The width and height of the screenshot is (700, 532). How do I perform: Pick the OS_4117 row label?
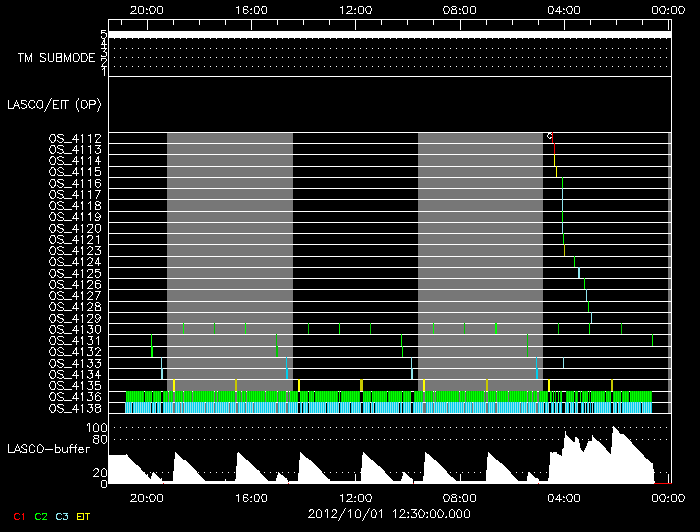coord(75,195)
